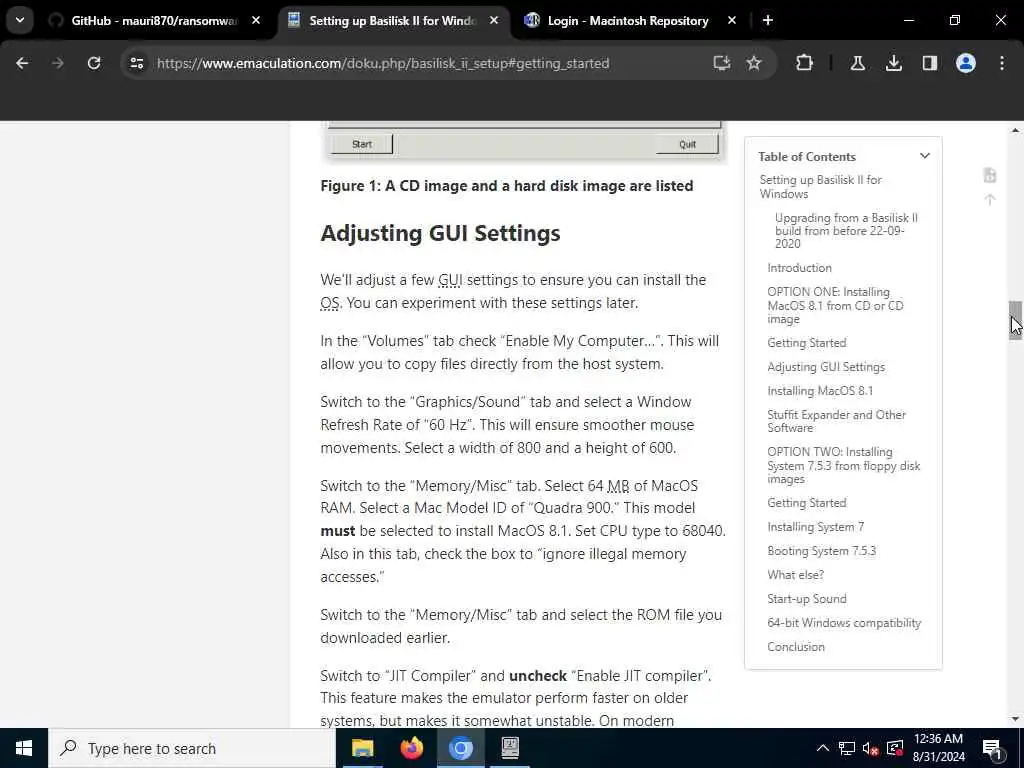Click the GUI abbreviation in the first paragraph
This screenshot has height=768, width=1024.
click(450, 280)
